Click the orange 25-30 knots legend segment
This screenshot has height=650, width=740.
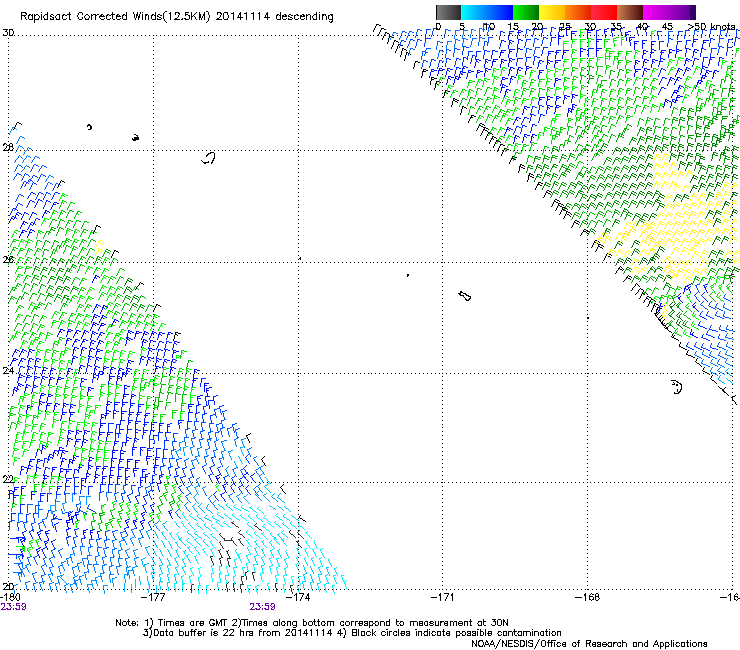click(578, 12)
